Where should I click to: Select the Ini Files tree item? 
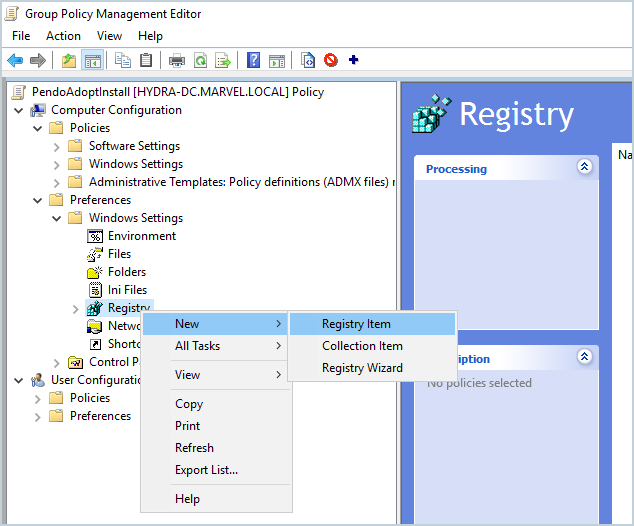pyautogui.click(x=127, y=290)
